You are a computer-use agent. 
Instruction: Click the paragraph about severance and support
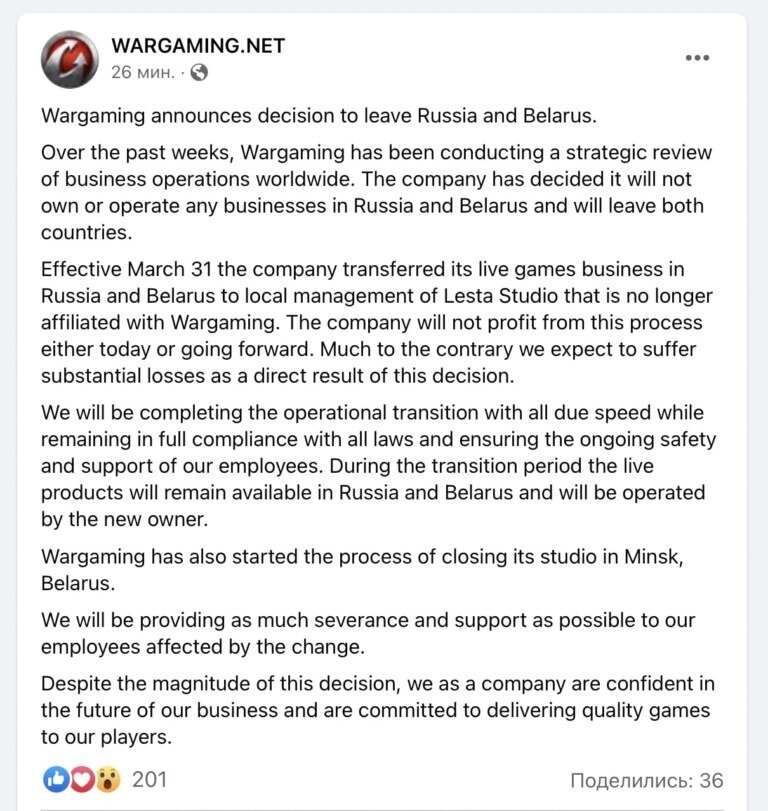(x=368, y=634)
